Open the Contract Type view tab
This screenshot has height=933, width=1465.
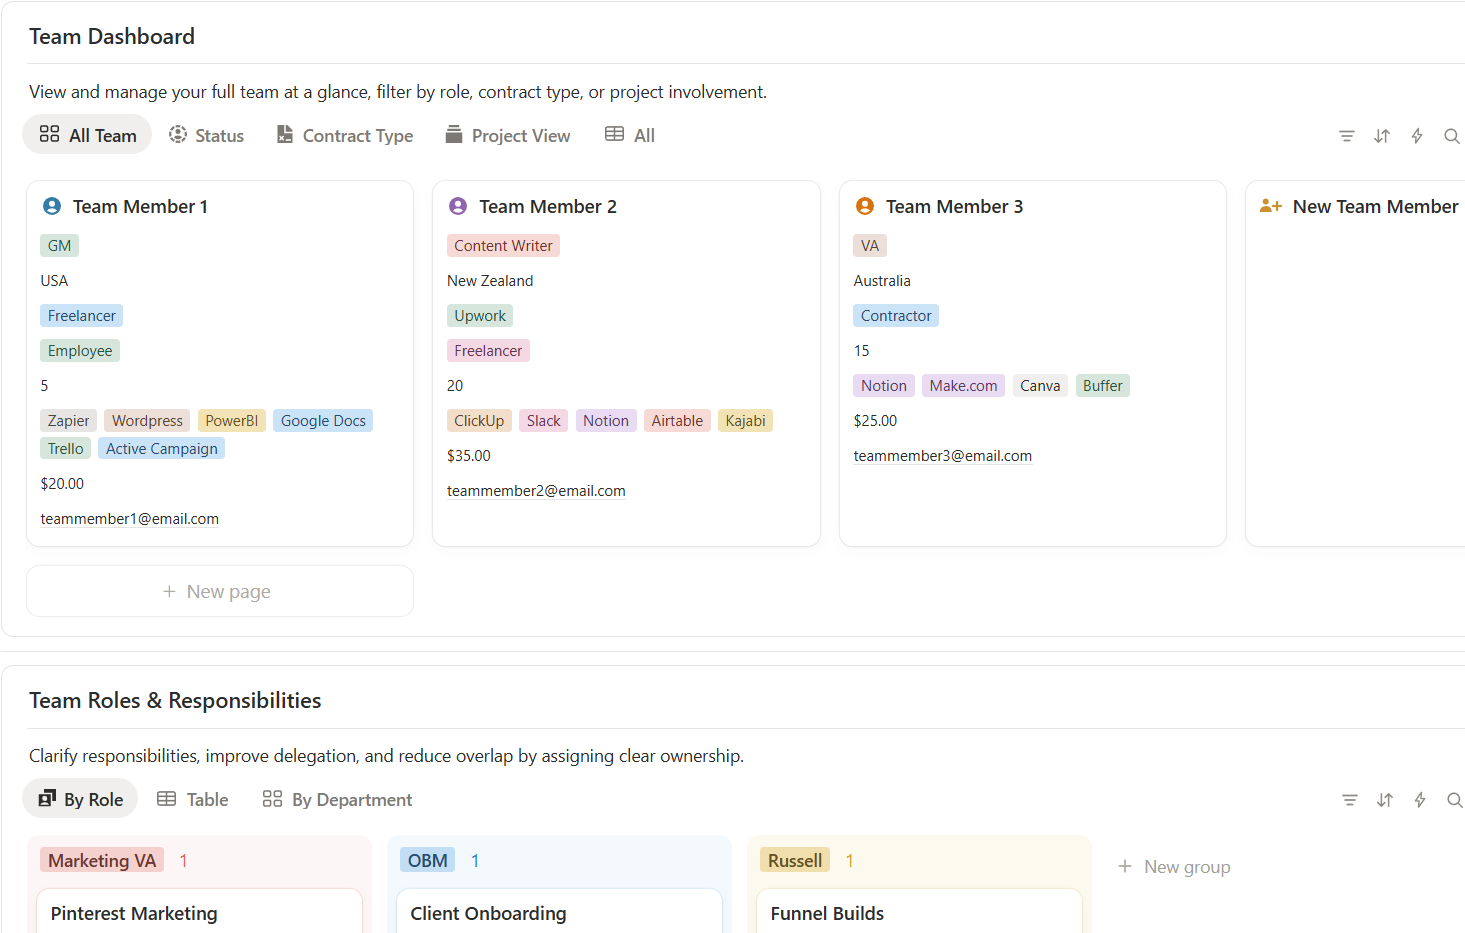click(x=345, y=135)
